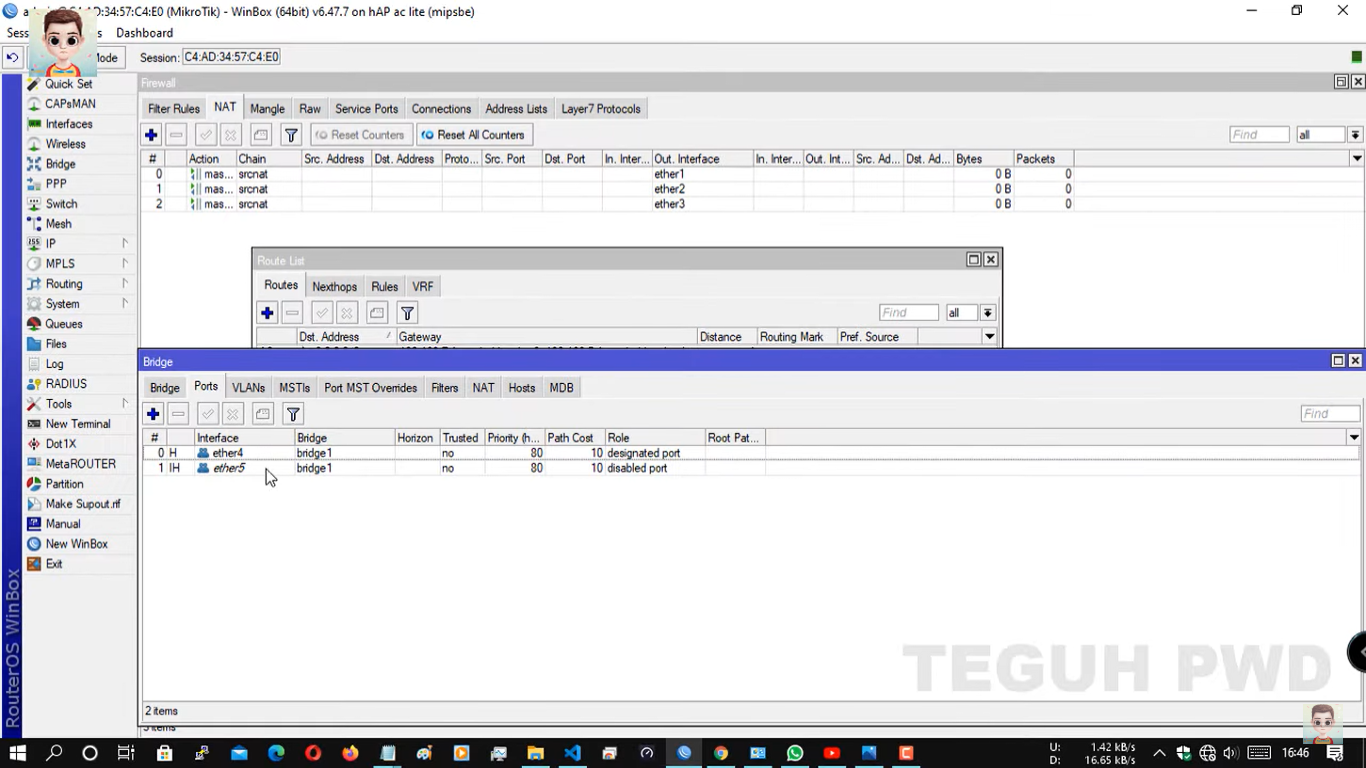1366x768 pixels.
Task: Expand the IP submenu
Action: tap(125, 243)
